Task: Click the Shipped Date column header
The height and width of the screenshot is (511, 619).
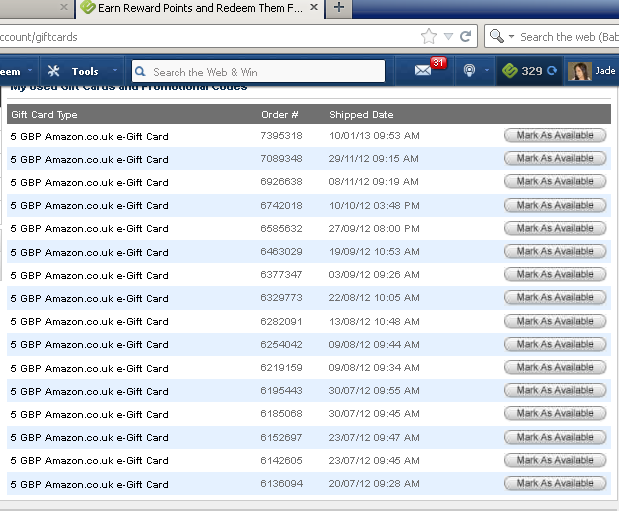Action: pos(361,115)
